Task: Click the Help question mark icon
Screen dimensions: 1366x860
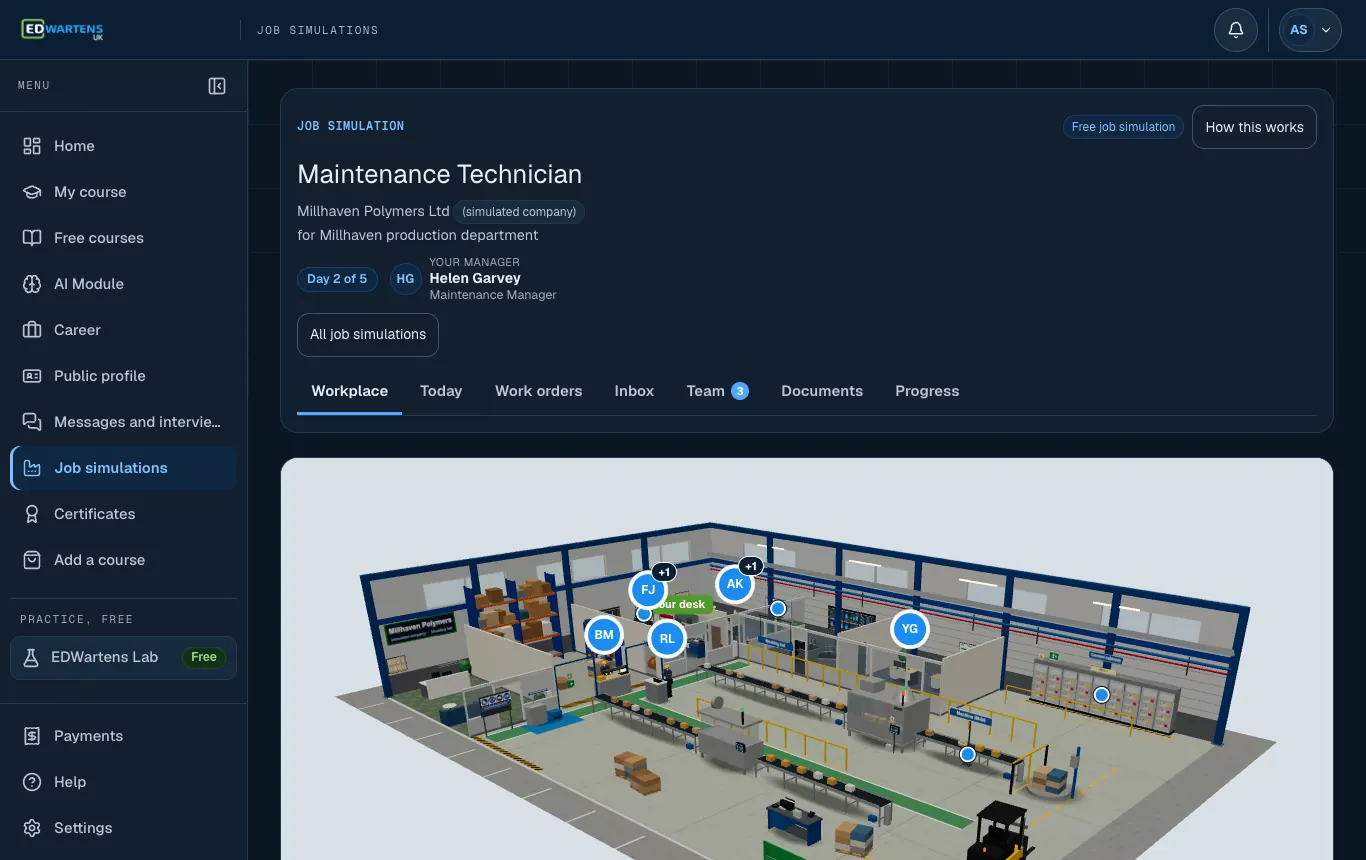Action: pos(32,782)
